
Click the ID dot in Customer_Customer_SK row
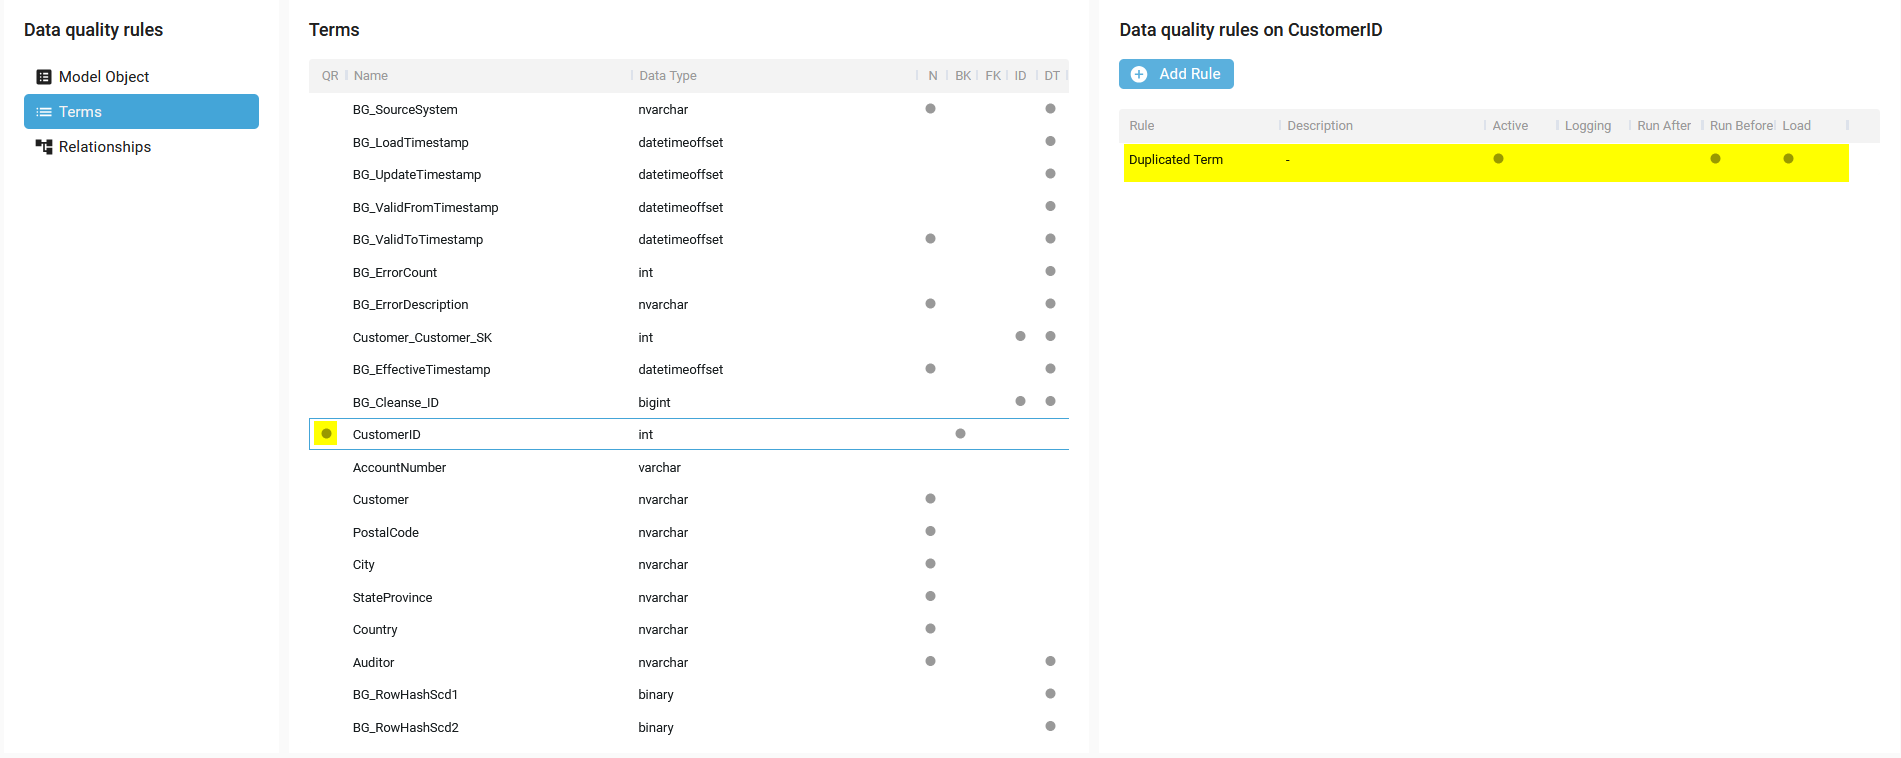pyautogui.click(x=1020, y=337)
